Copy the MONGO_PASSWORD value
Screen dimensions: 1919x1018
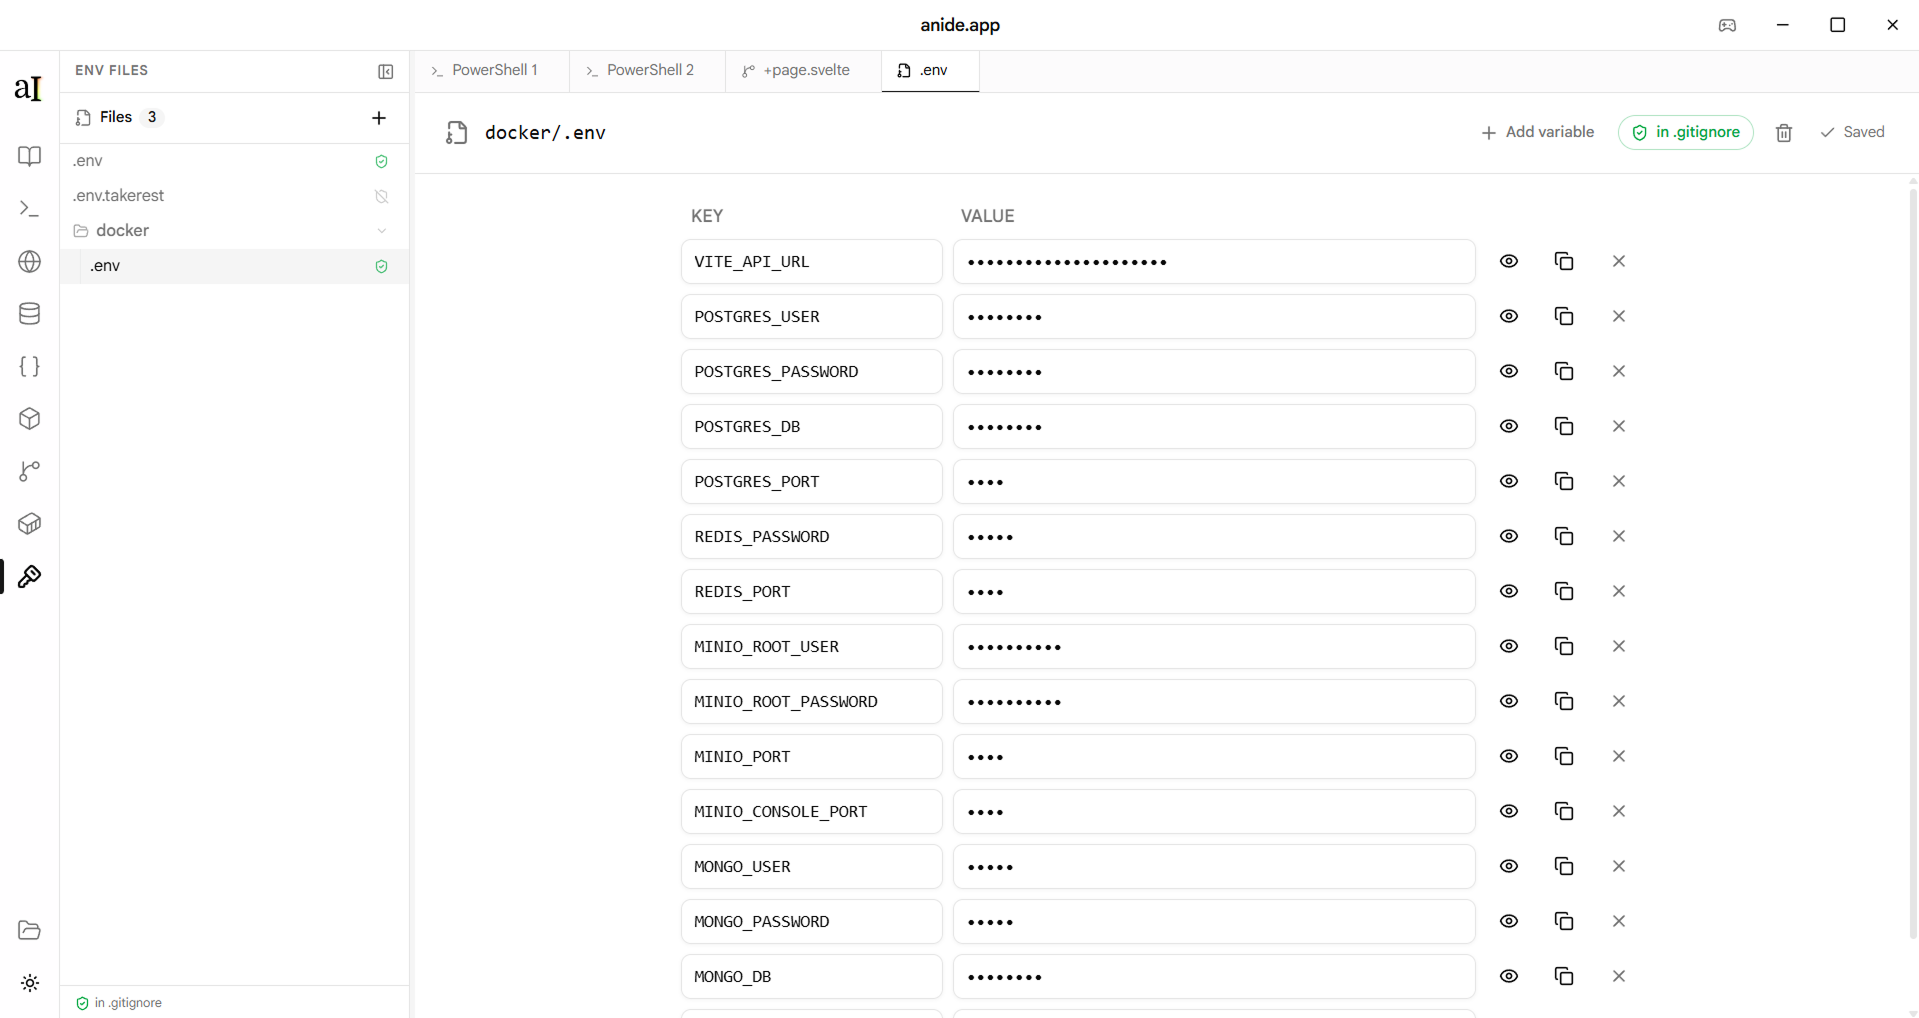pyautogui.click(x=1564, y=921)
